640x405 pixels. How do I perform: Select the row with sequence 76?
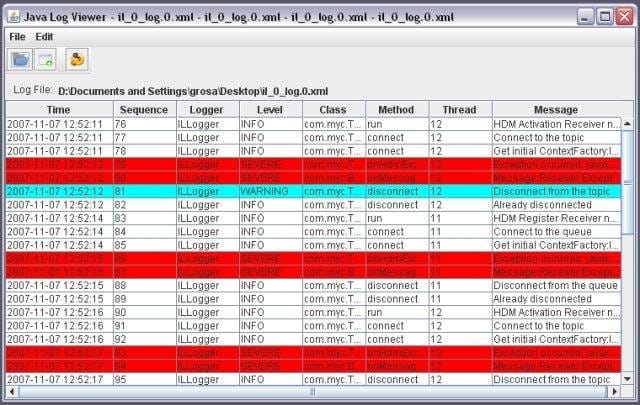[313, 124]
